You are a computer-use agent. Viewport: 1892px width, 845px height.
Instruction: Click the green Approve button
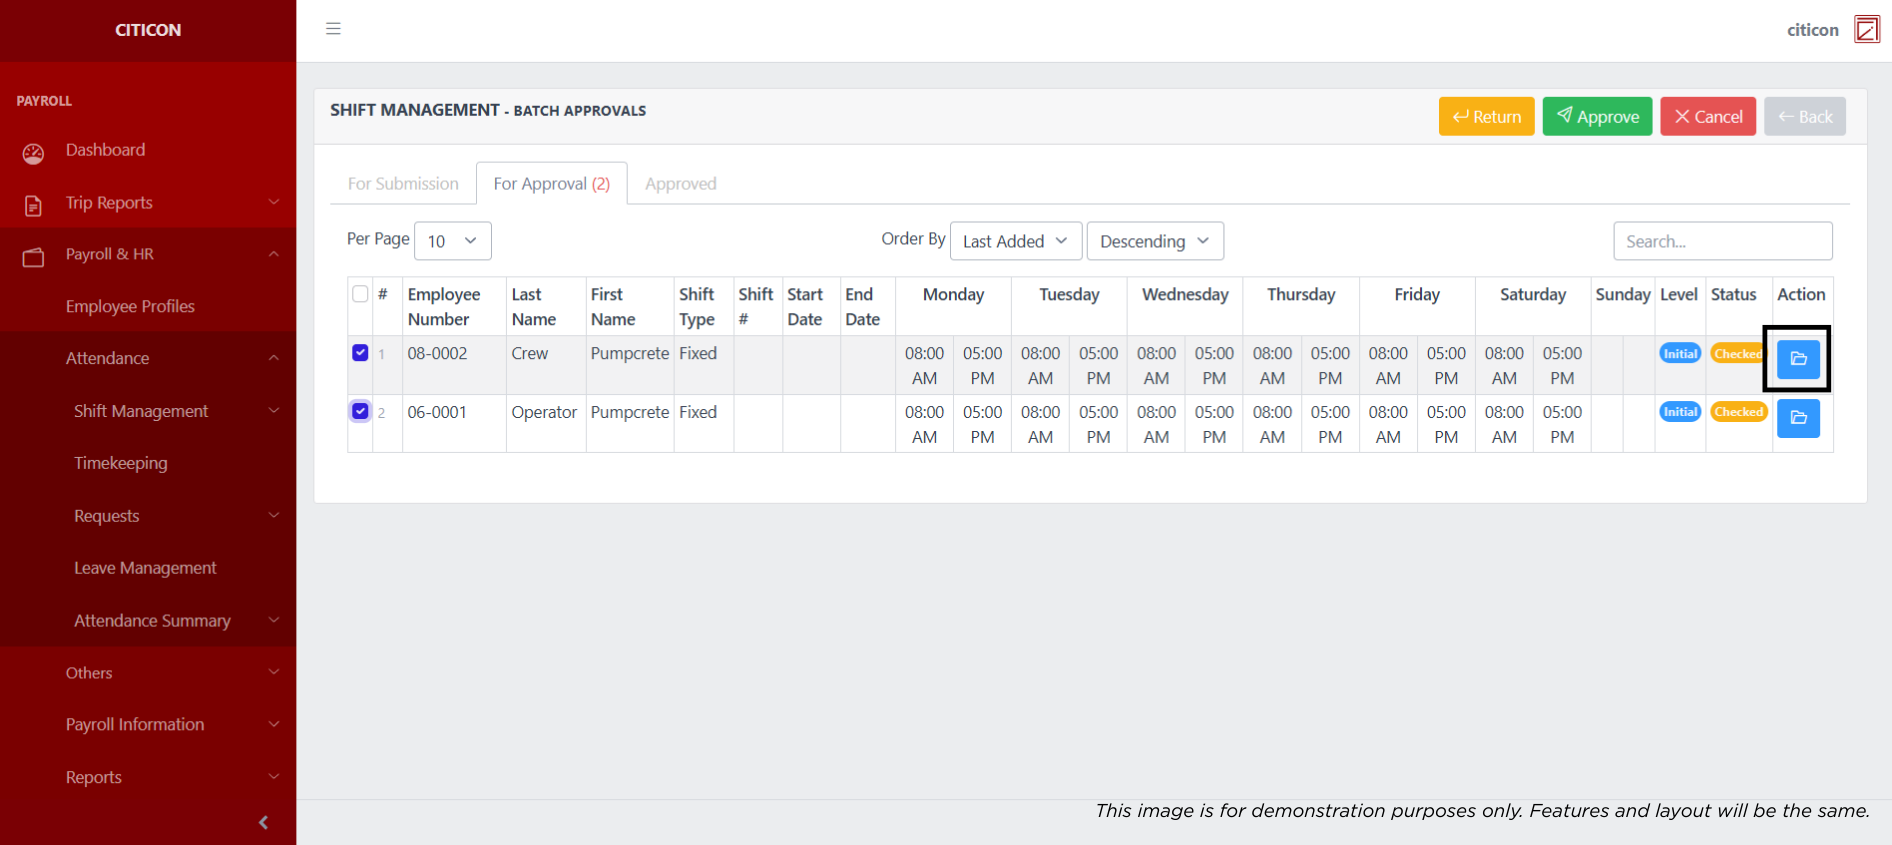[1596, 117]
